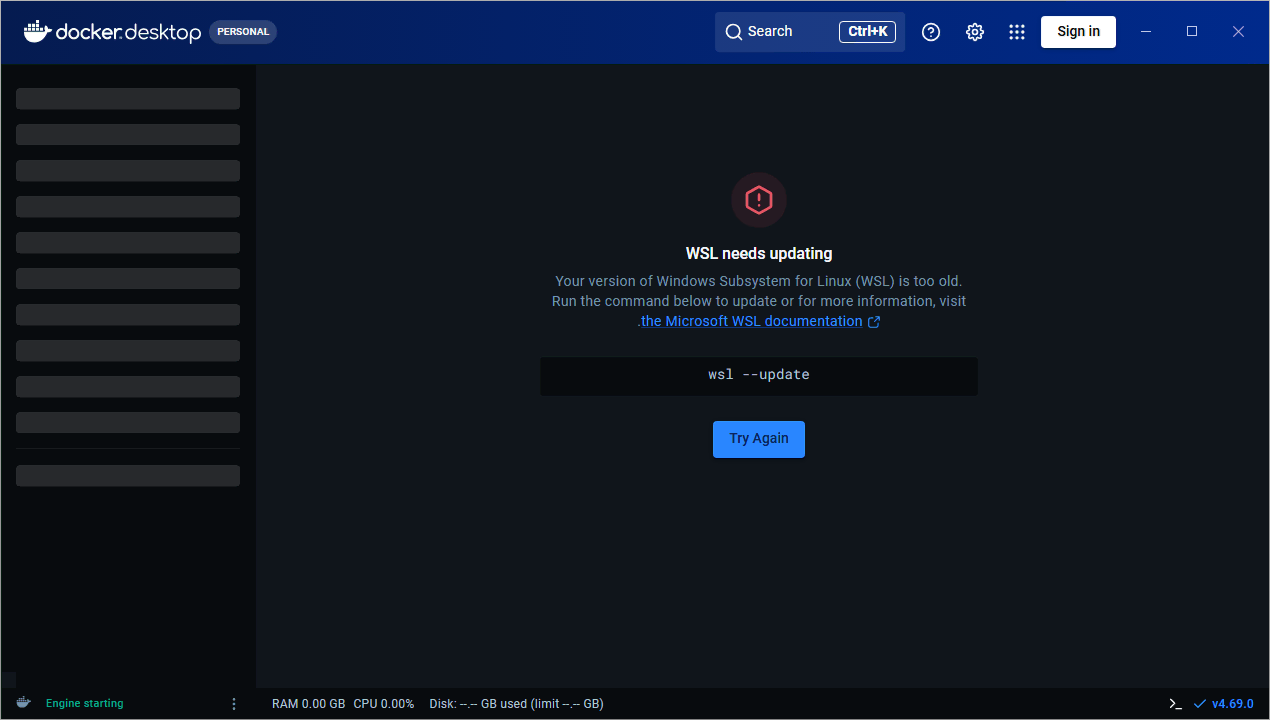Viewport: 1270px width, 720px height.
Task: Click the update checkmark icon
Action: coord(1200,704)
